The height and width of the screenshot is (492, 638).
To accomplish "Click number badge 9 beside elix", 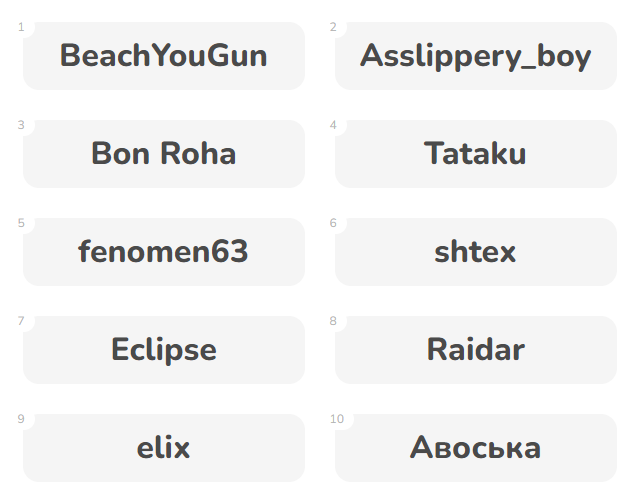I will [21, 419].
